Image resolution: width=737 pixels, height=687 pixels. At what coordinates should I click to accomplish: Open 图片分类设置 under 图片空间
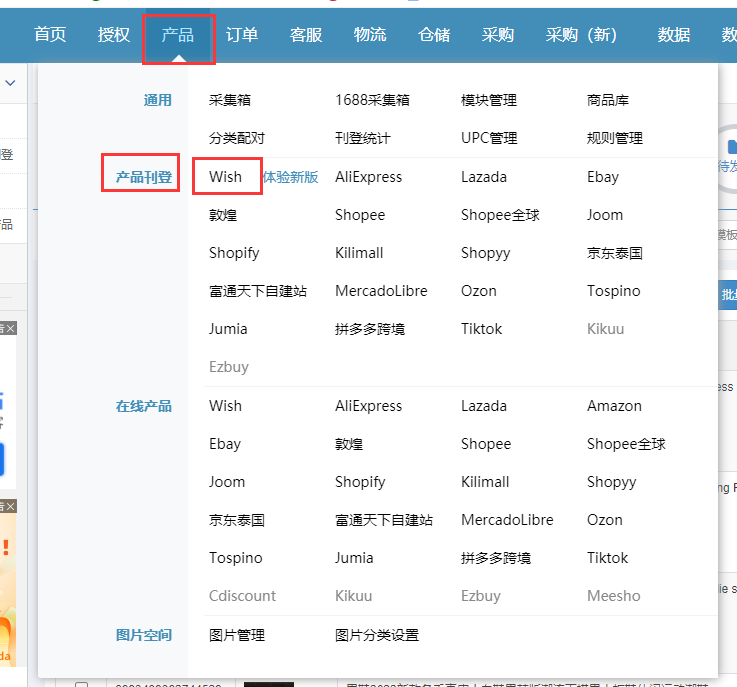[x=377, y=635]
